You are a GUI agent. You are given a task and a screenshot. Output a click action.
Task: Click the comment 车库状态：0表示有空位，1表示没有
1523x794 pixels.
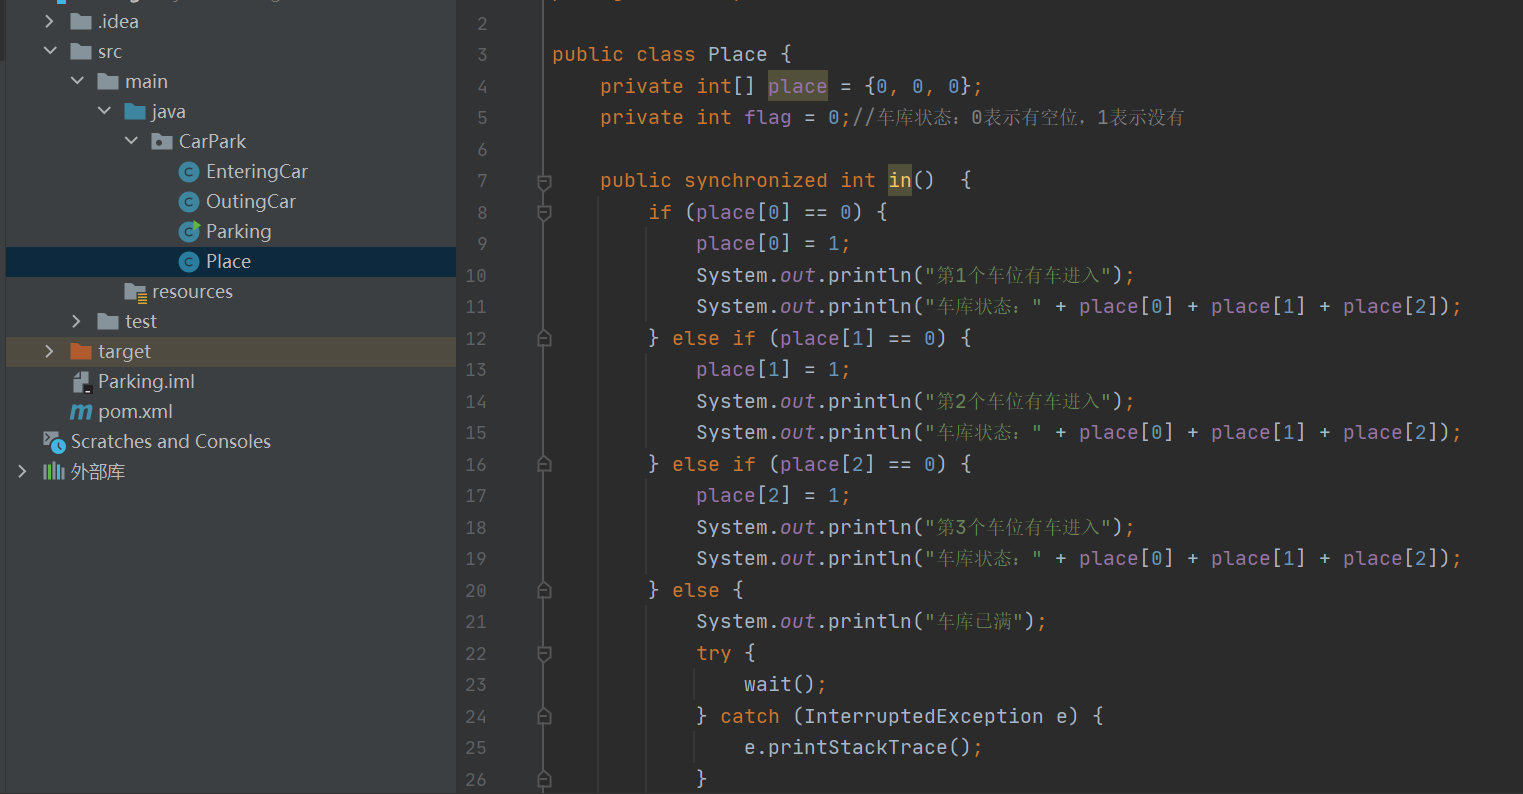(1019, 117)
